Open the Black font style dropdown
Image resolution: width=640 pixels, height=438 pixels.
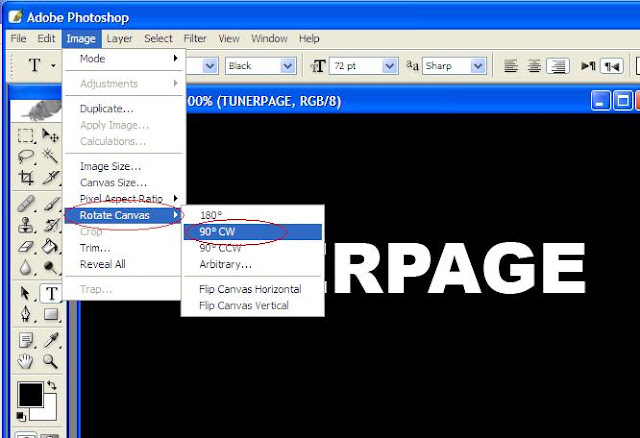coord(288,66)
